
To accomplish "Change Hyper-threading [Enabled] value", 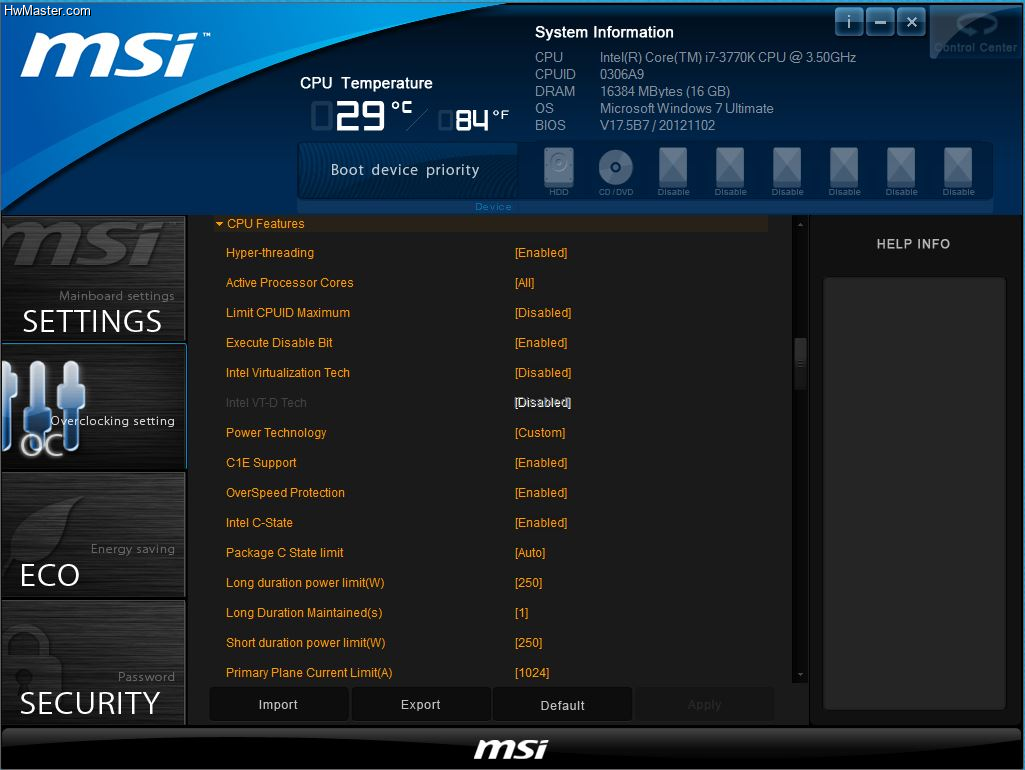I will [x=541, y=253].
